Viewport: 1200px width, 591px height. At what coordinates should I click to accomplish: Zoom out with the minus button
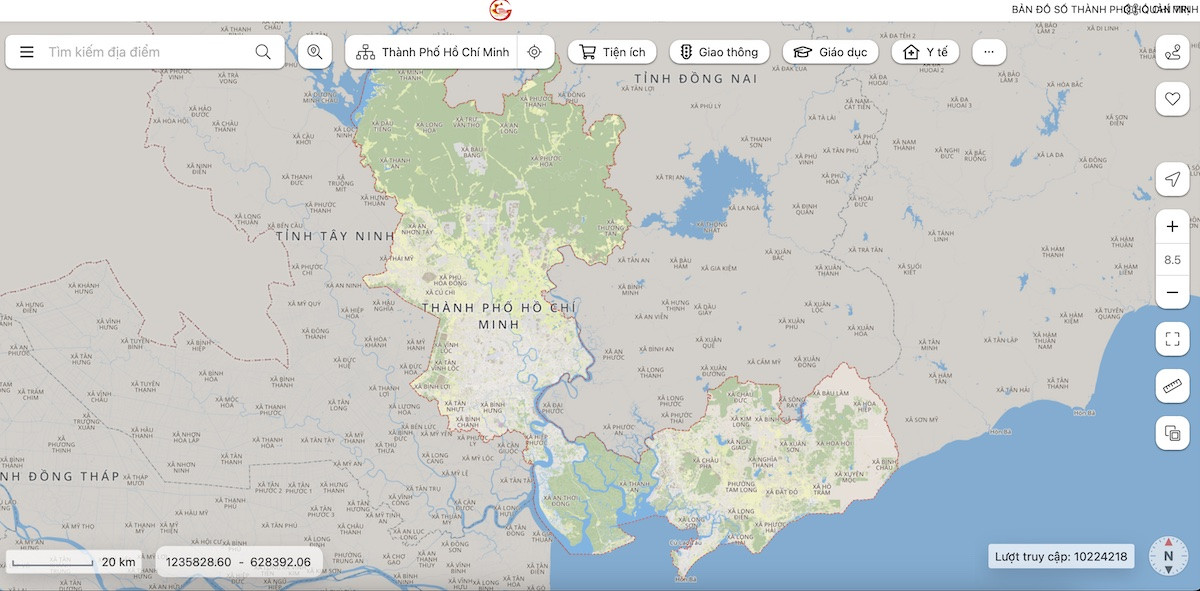(1172, 293)
